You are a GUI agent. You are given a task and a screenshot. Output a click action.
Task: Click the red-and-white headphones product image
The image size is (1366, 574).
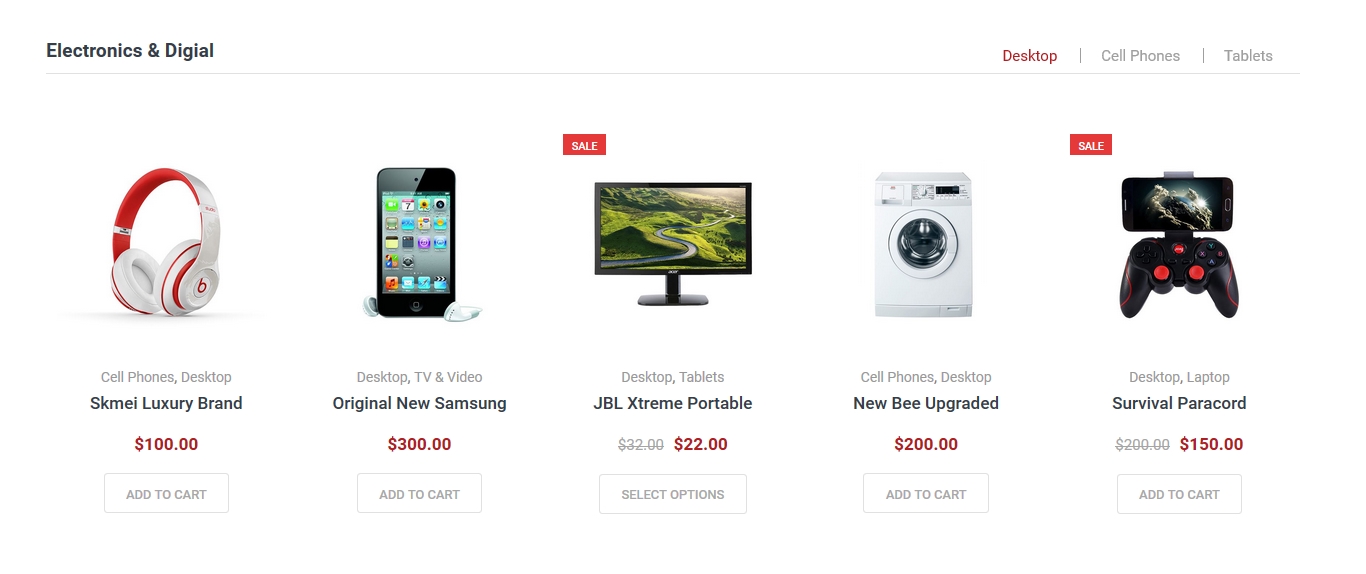coord(166,243)
